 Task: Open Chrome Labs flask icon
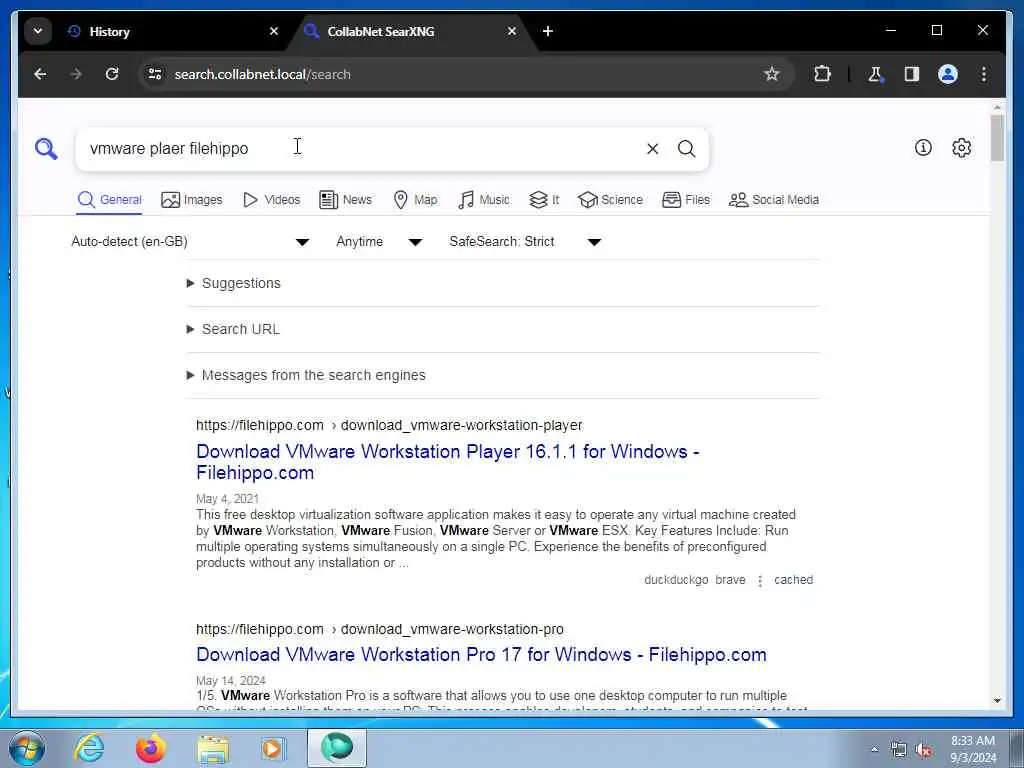[x=875, y=74]
